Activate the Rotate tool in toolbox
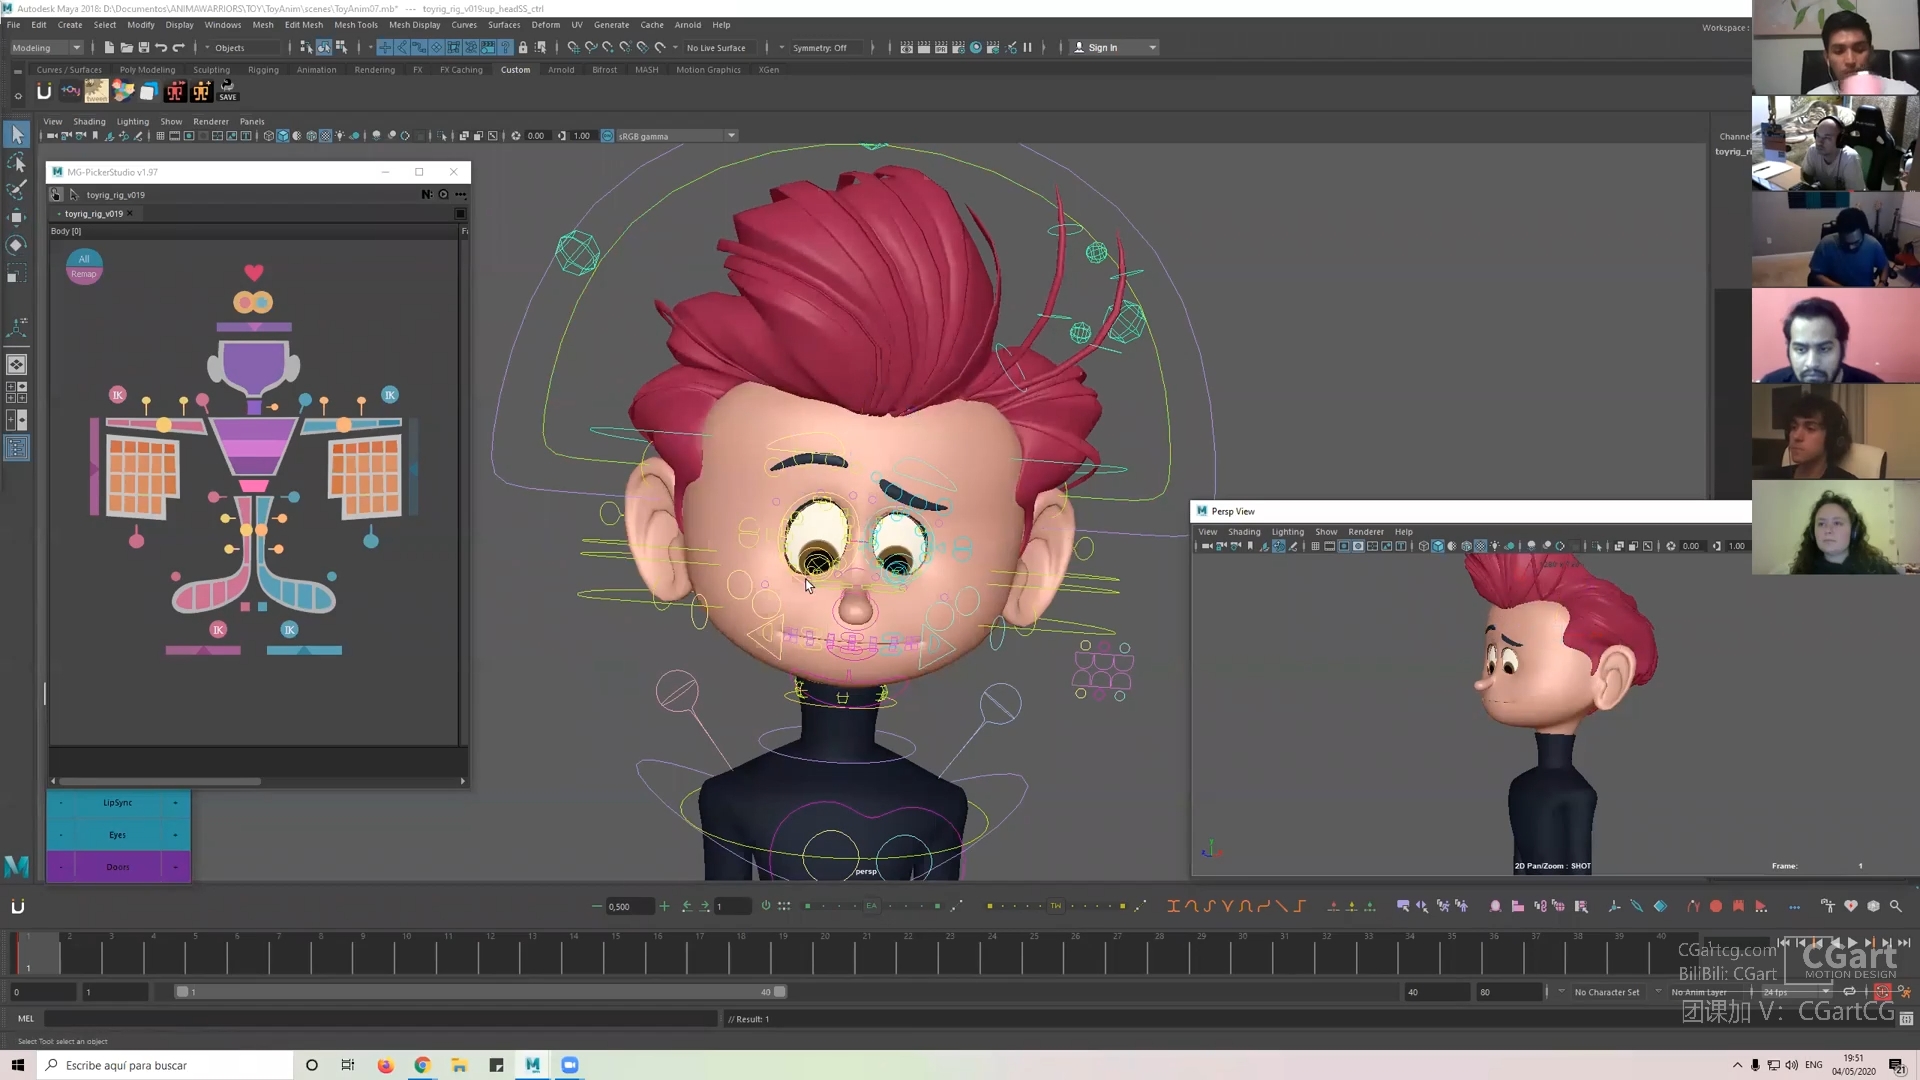 [x=17, y=246]
